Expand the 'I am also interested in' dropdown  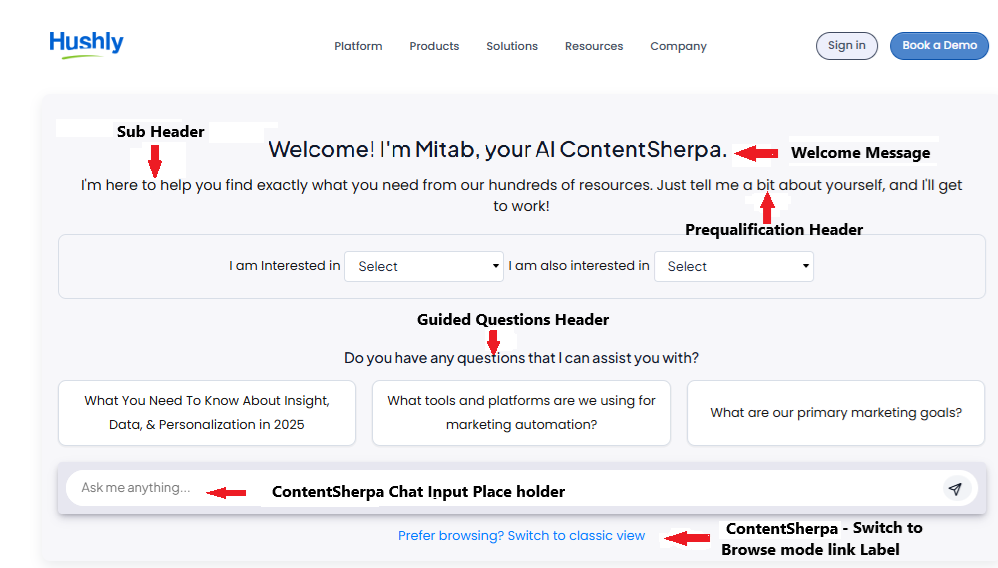coord(734,266)
